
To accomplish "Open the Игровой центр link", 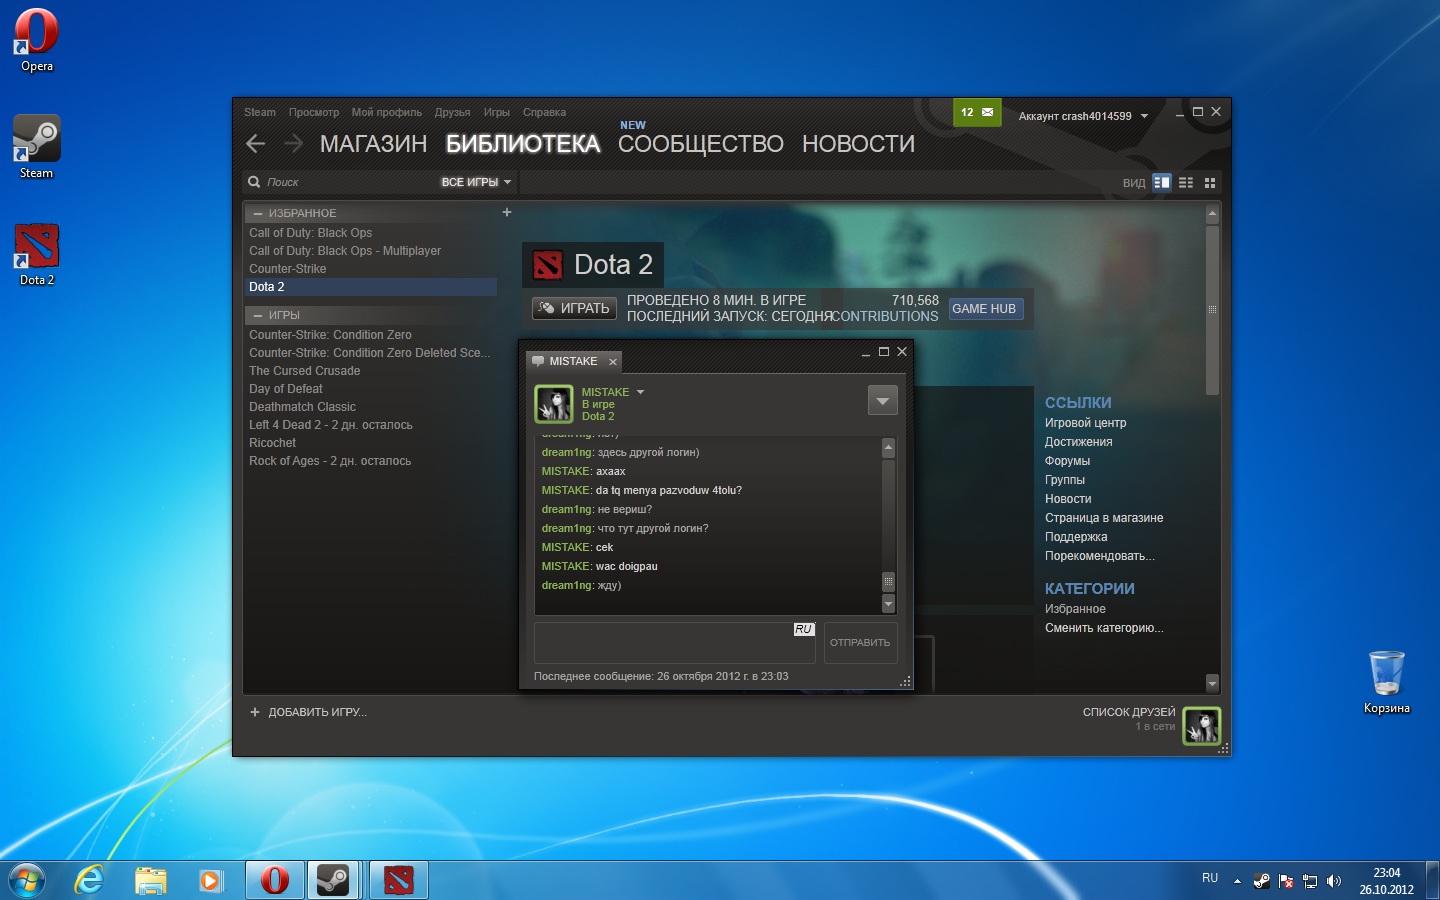I will tap(1086, 423).
